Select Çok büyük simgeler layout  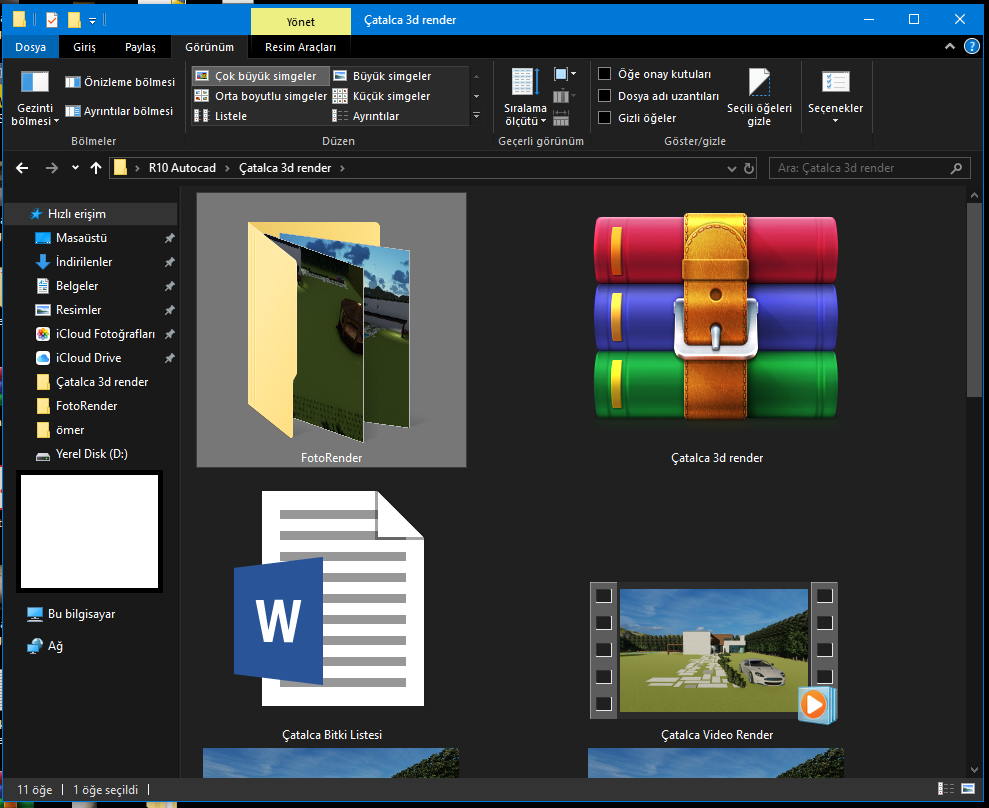[260, 76]
